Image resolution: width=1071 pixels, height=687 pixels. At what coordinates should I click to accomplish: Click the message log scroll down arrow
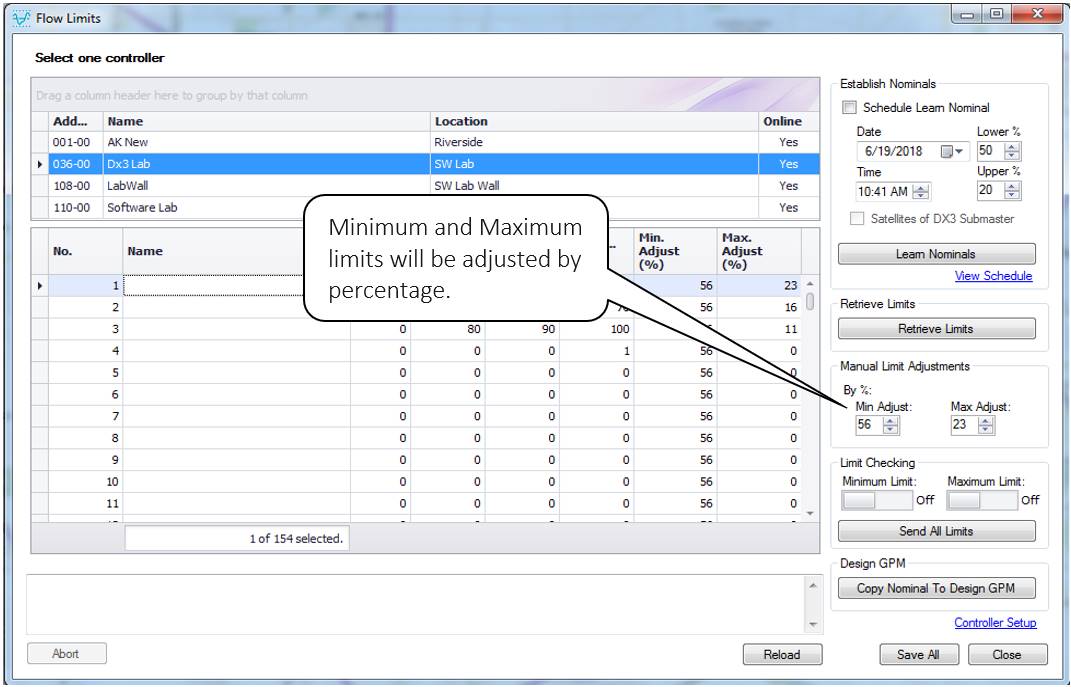click(813, 624)
